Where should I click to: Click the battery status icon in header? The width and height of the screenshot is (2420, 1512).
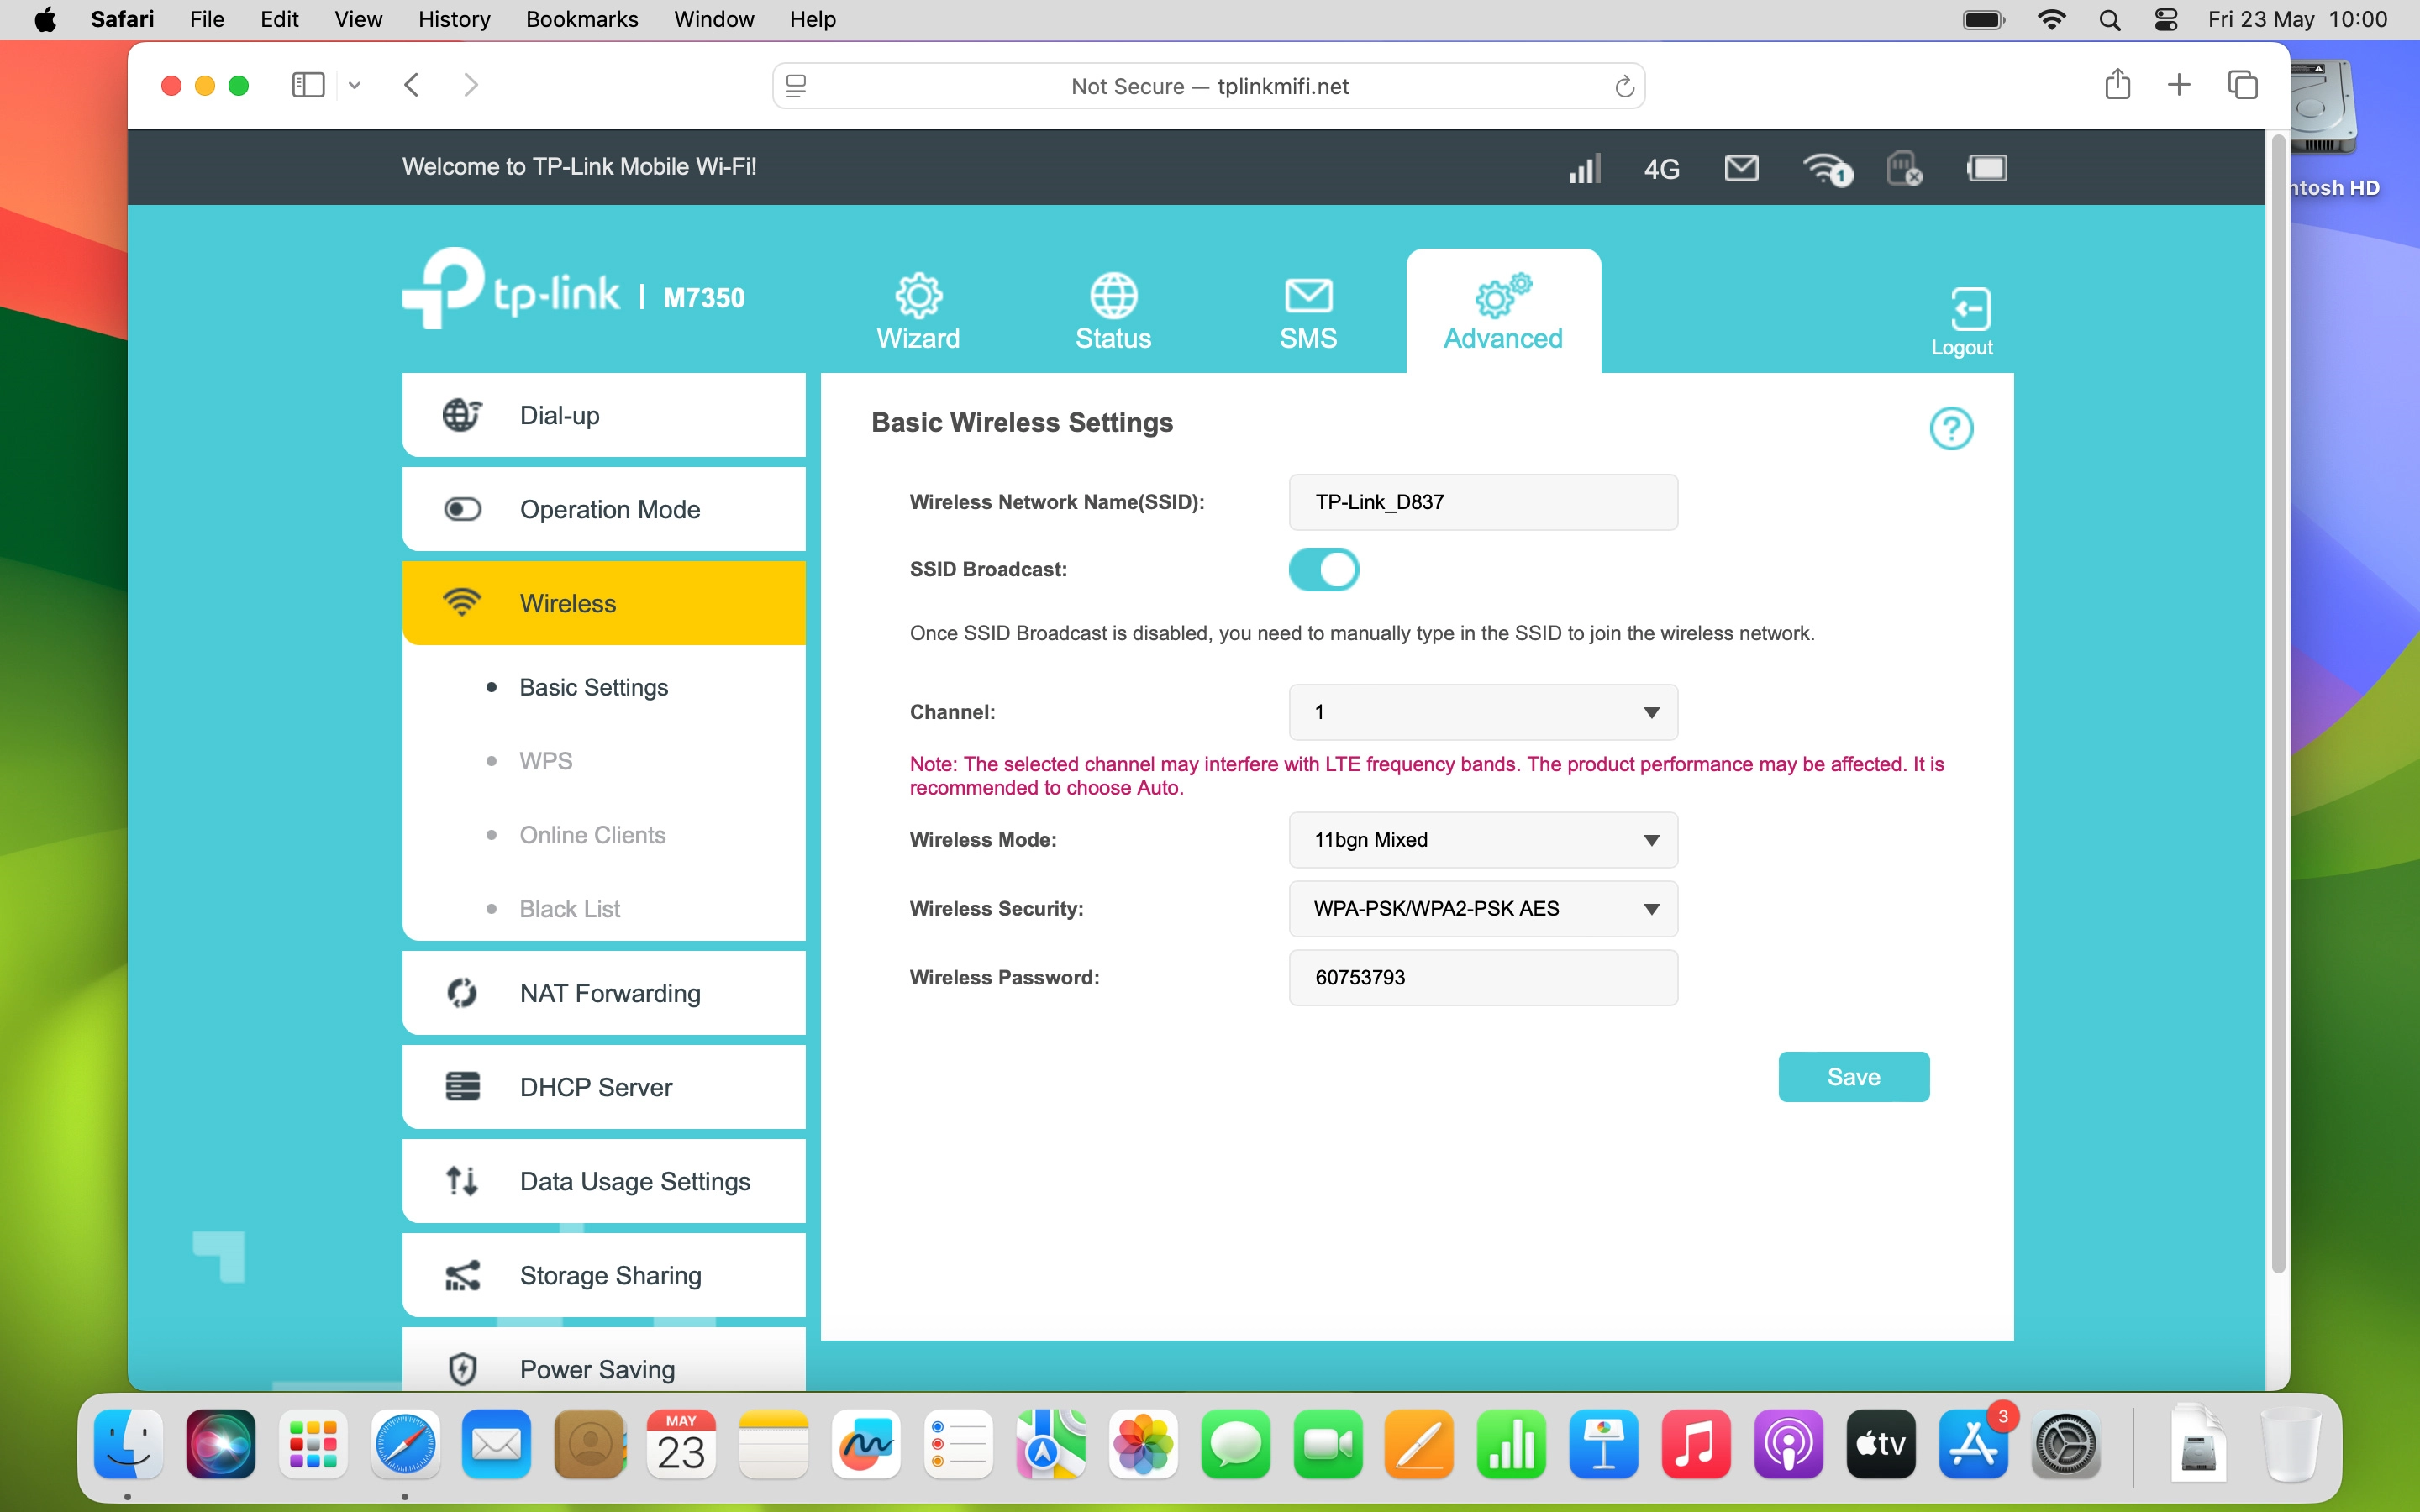(x=1986, y=168)
